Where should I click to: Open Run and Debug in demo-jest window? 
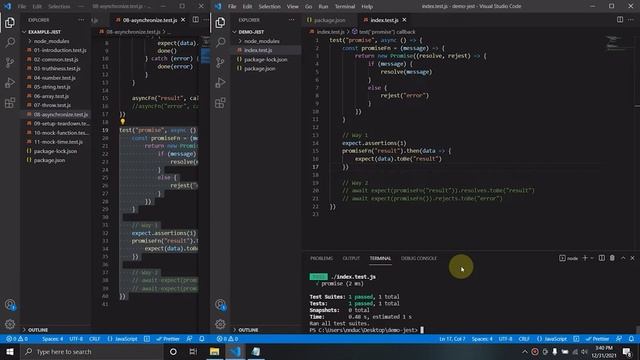point(220,82)
